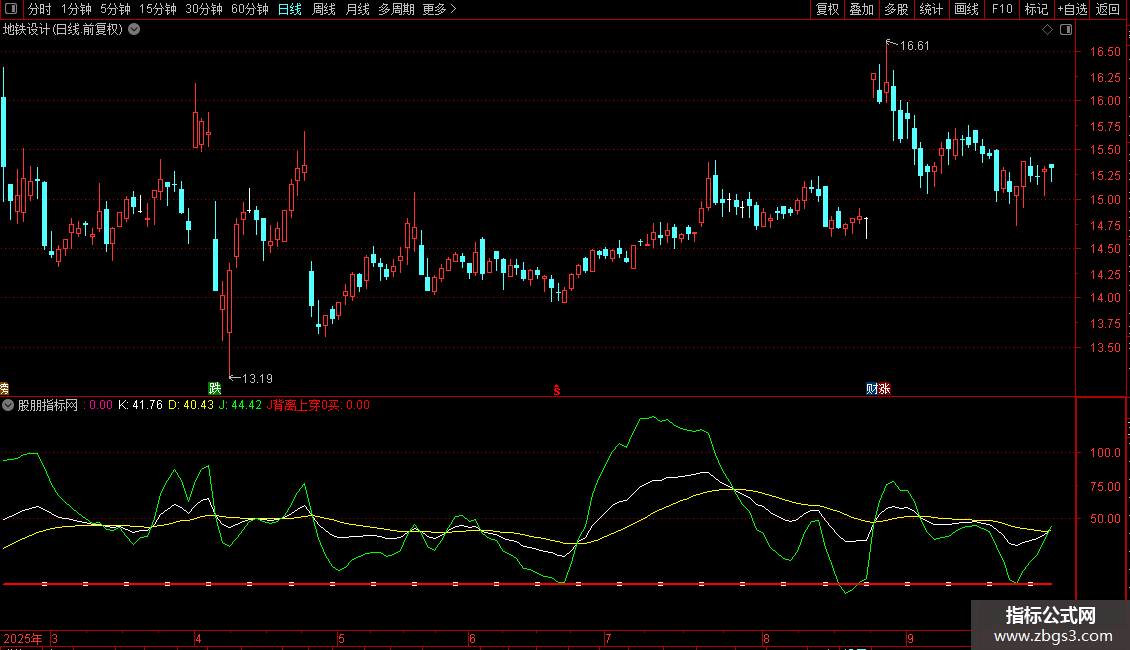
Task: Click the 16.00 level on price axis
Action: [1104, 101]
